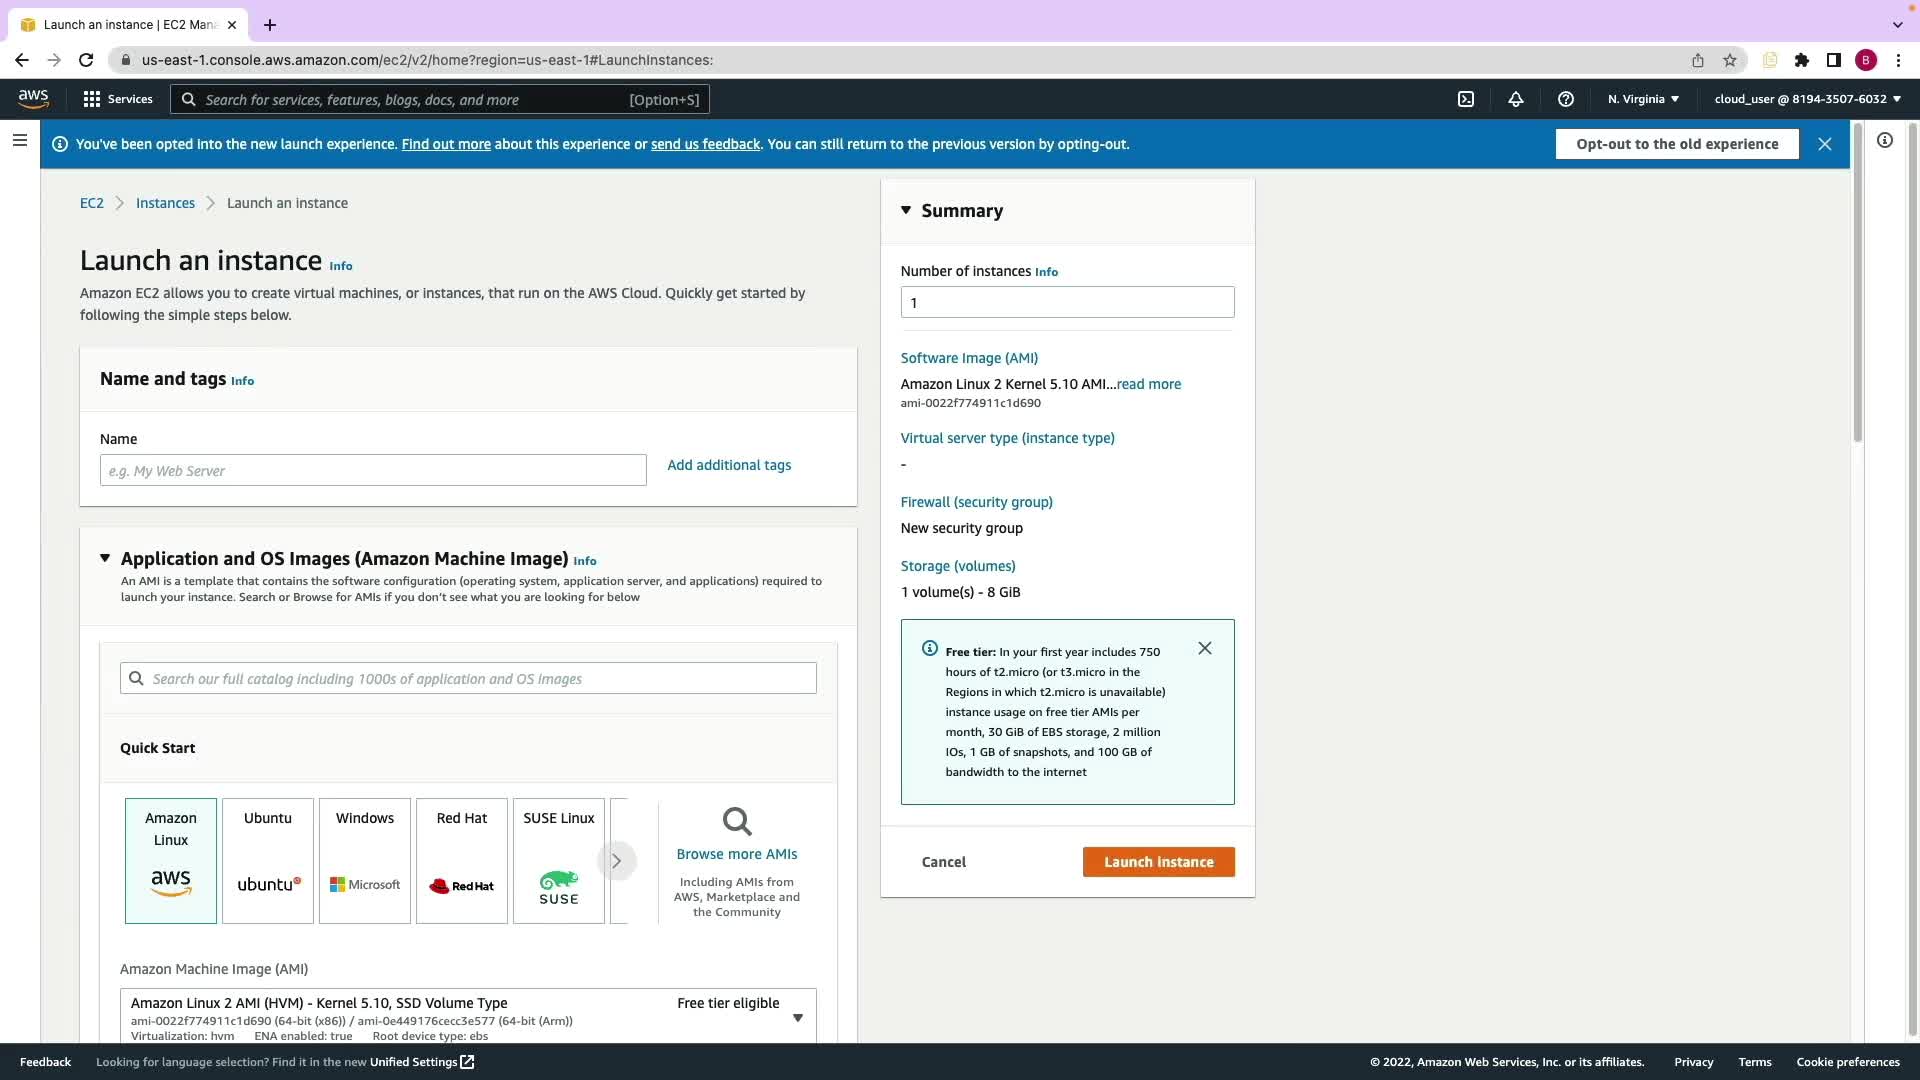Collapse the Application and OS Images section
Screen dimensions: 1920x1080
point(105,558)
